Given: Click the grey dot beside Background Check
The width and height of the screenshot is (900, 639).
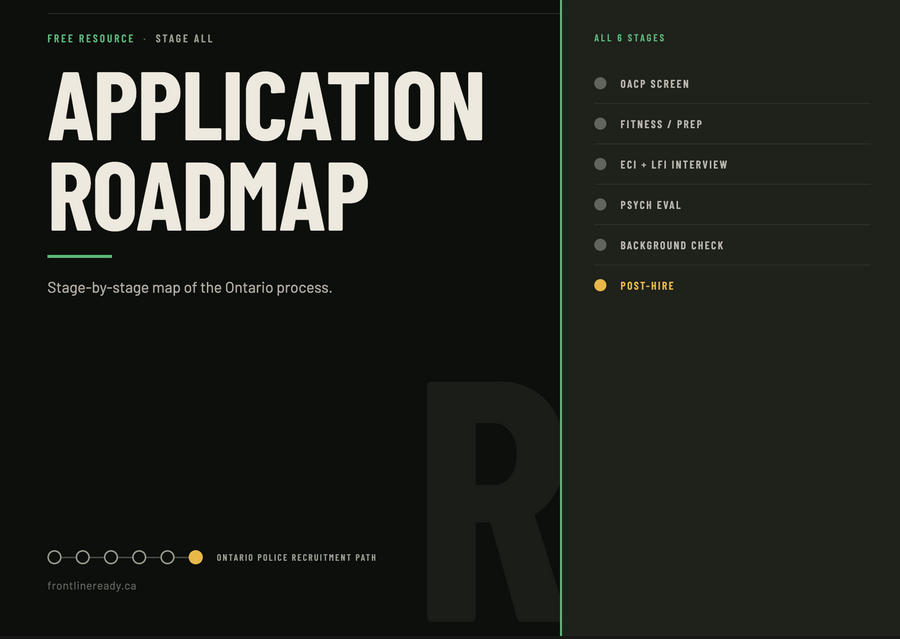Looking at the screenshot, I should point(600,245).
